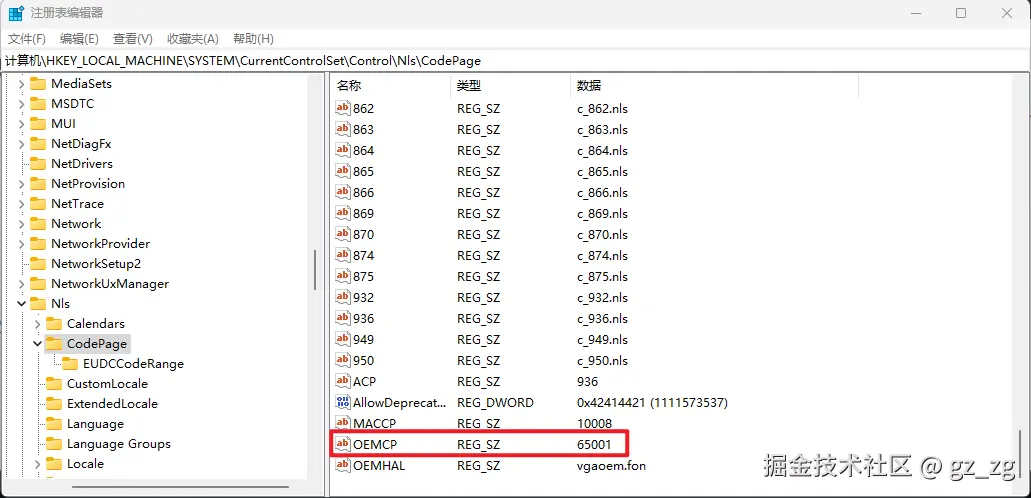The image size is (1031, 498).
Task: Select the NetTrace key
Action: 77,204
